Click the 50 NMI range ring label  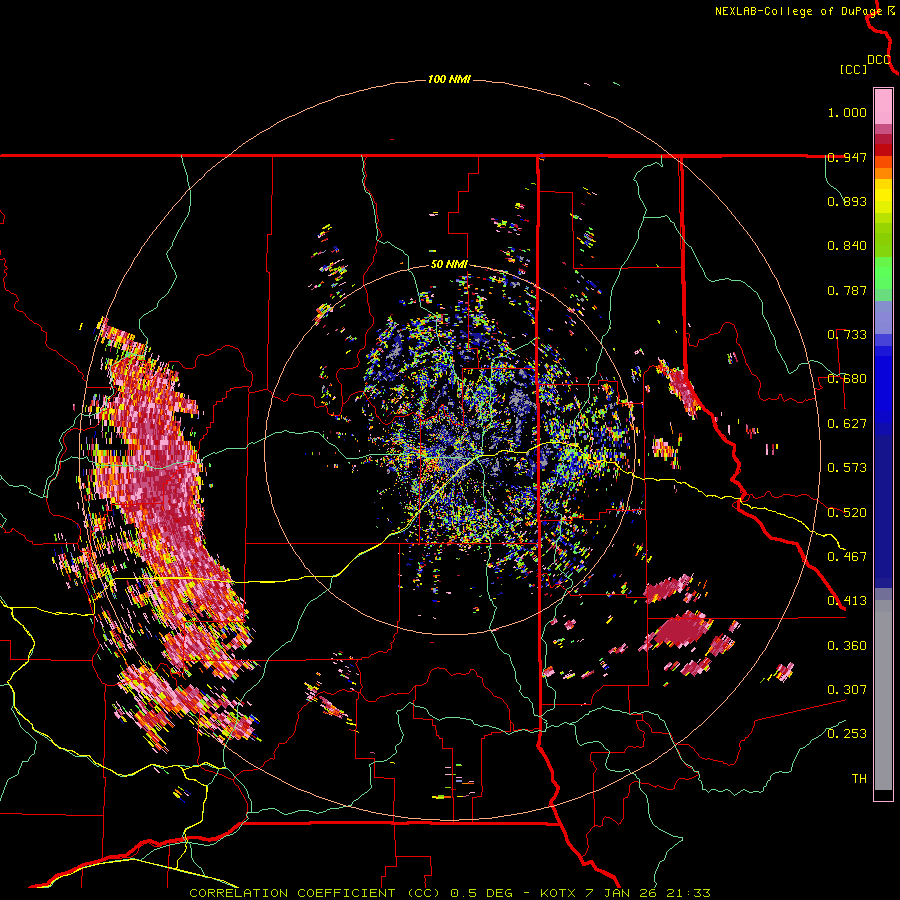(x=449, y=265)
